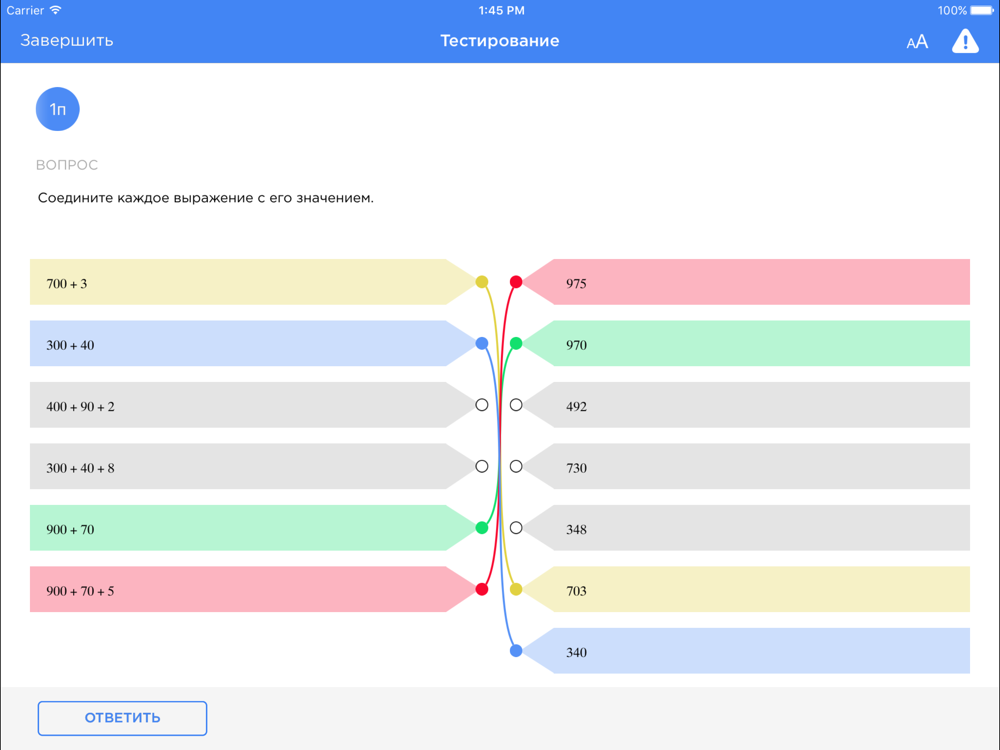The width and height of the screenshot is (1000, 750).
Task: Select the 703 answer card
Action: (x=746, y=589)
